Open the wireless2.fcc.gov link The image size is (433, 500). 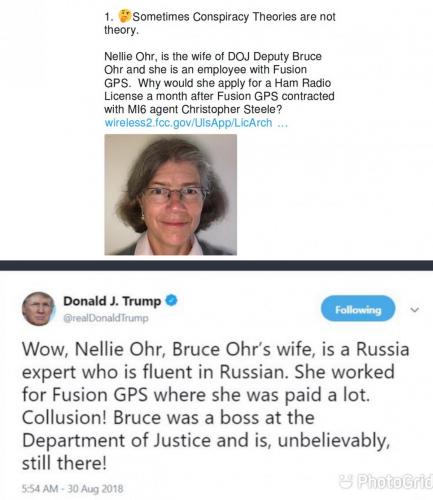tap(188, 123)
